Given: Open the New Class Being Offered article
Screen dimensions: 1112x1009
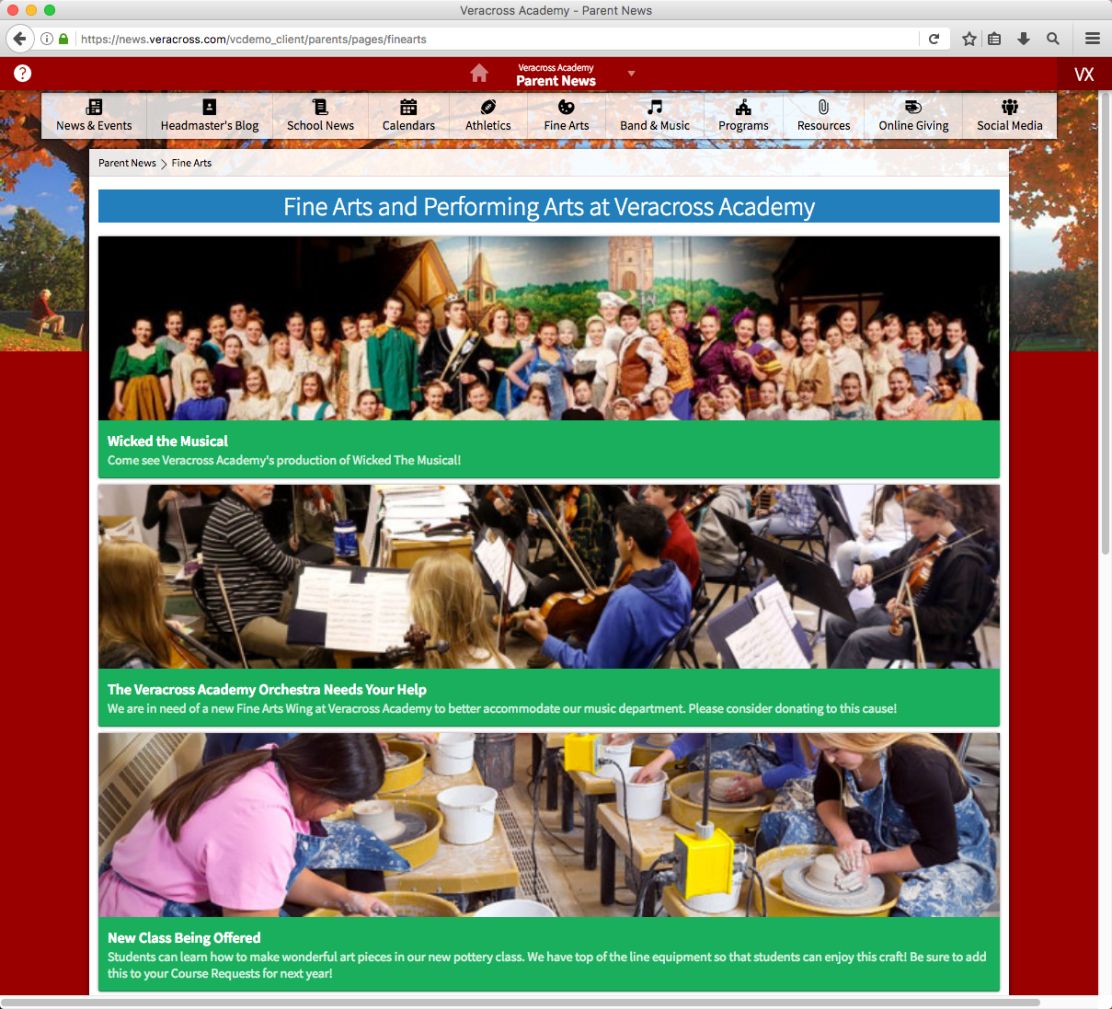Looking at the screenshot, I should pyautogui.click(x=184, y=938).
